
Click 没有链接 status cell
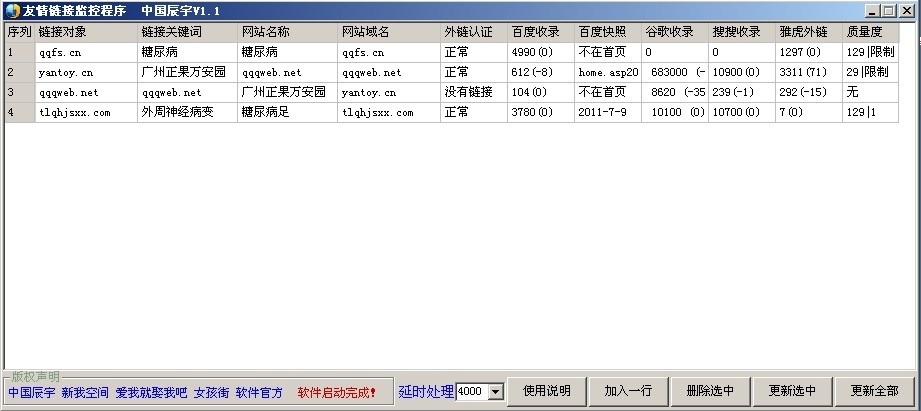(473, 92)
